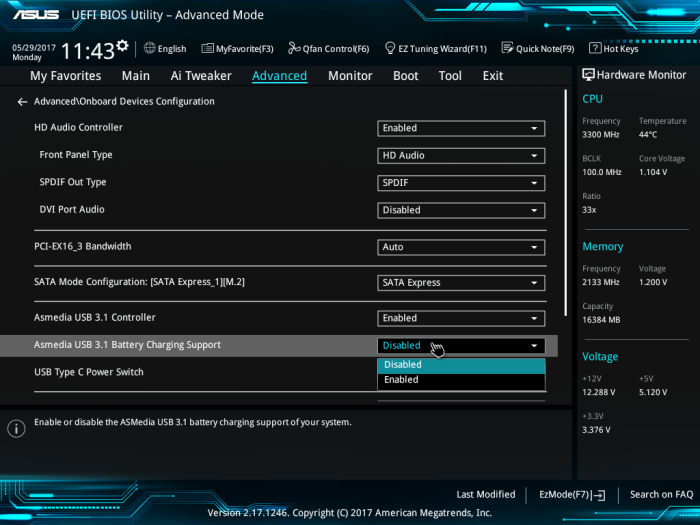Viewport: 700px width, 525px height.
Task: Switch to the Ai Tweaker tab
Action: pyautogui.click(x=201, y=76)
